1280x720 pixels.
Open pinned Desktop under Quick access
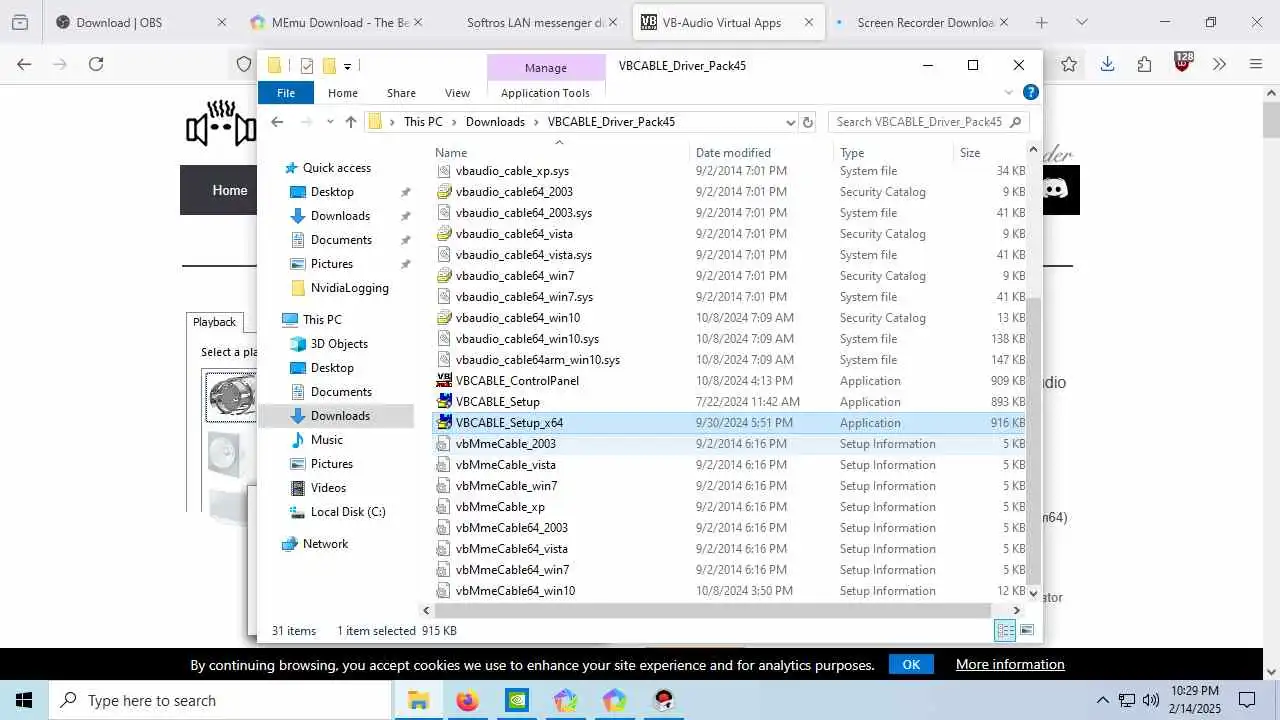point(332,192)
